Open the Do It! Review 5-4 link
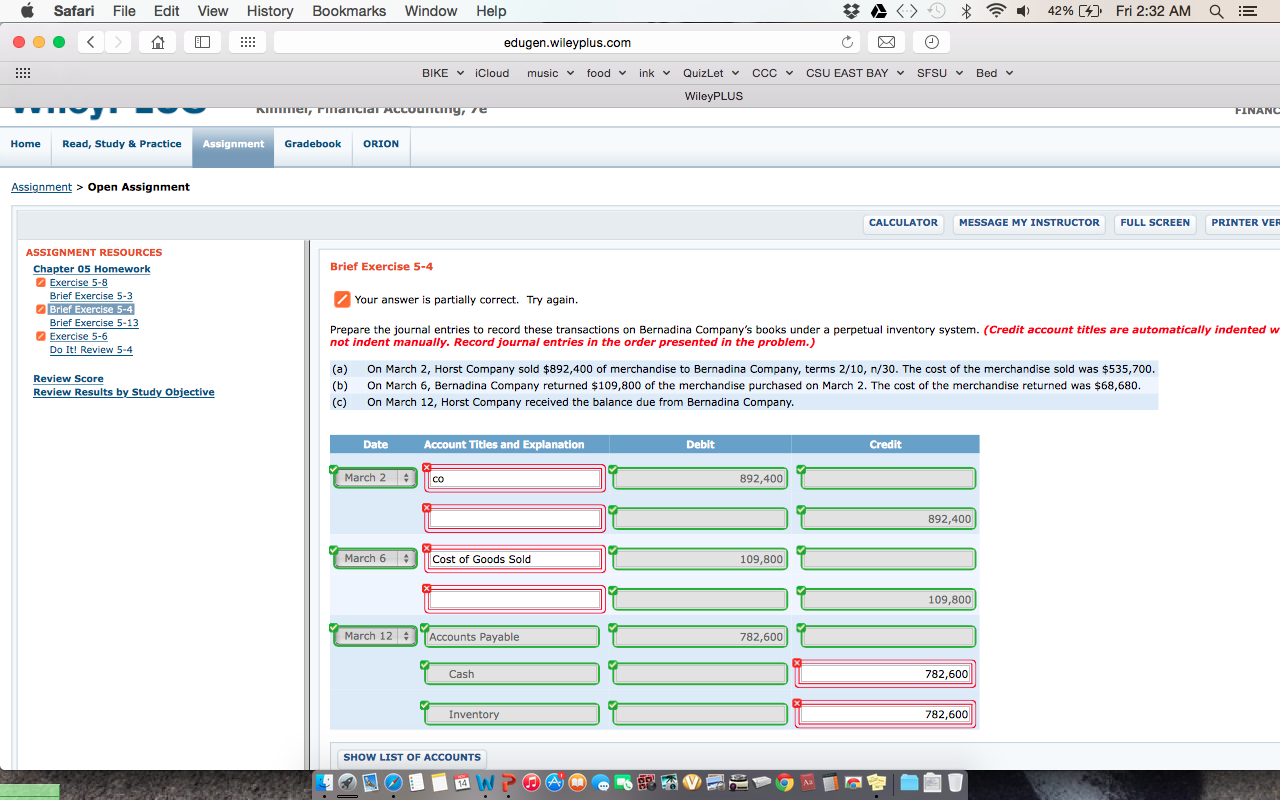 [x=91, y=350]
